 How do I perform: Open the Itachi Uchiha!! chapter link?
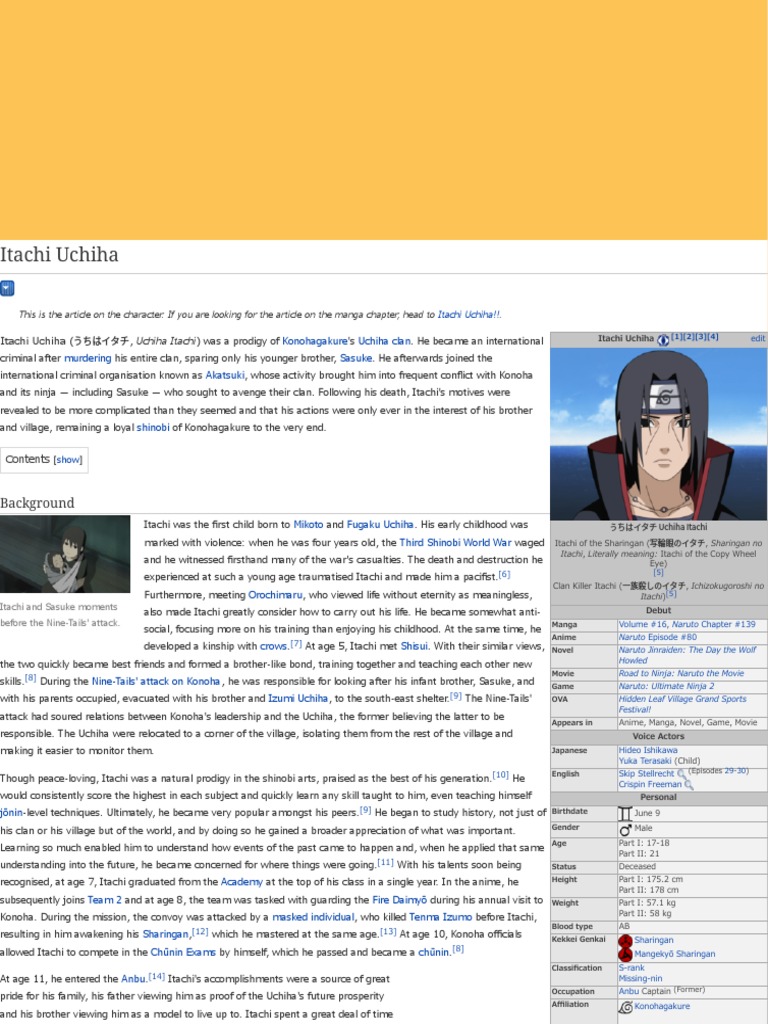coord(469,314)
